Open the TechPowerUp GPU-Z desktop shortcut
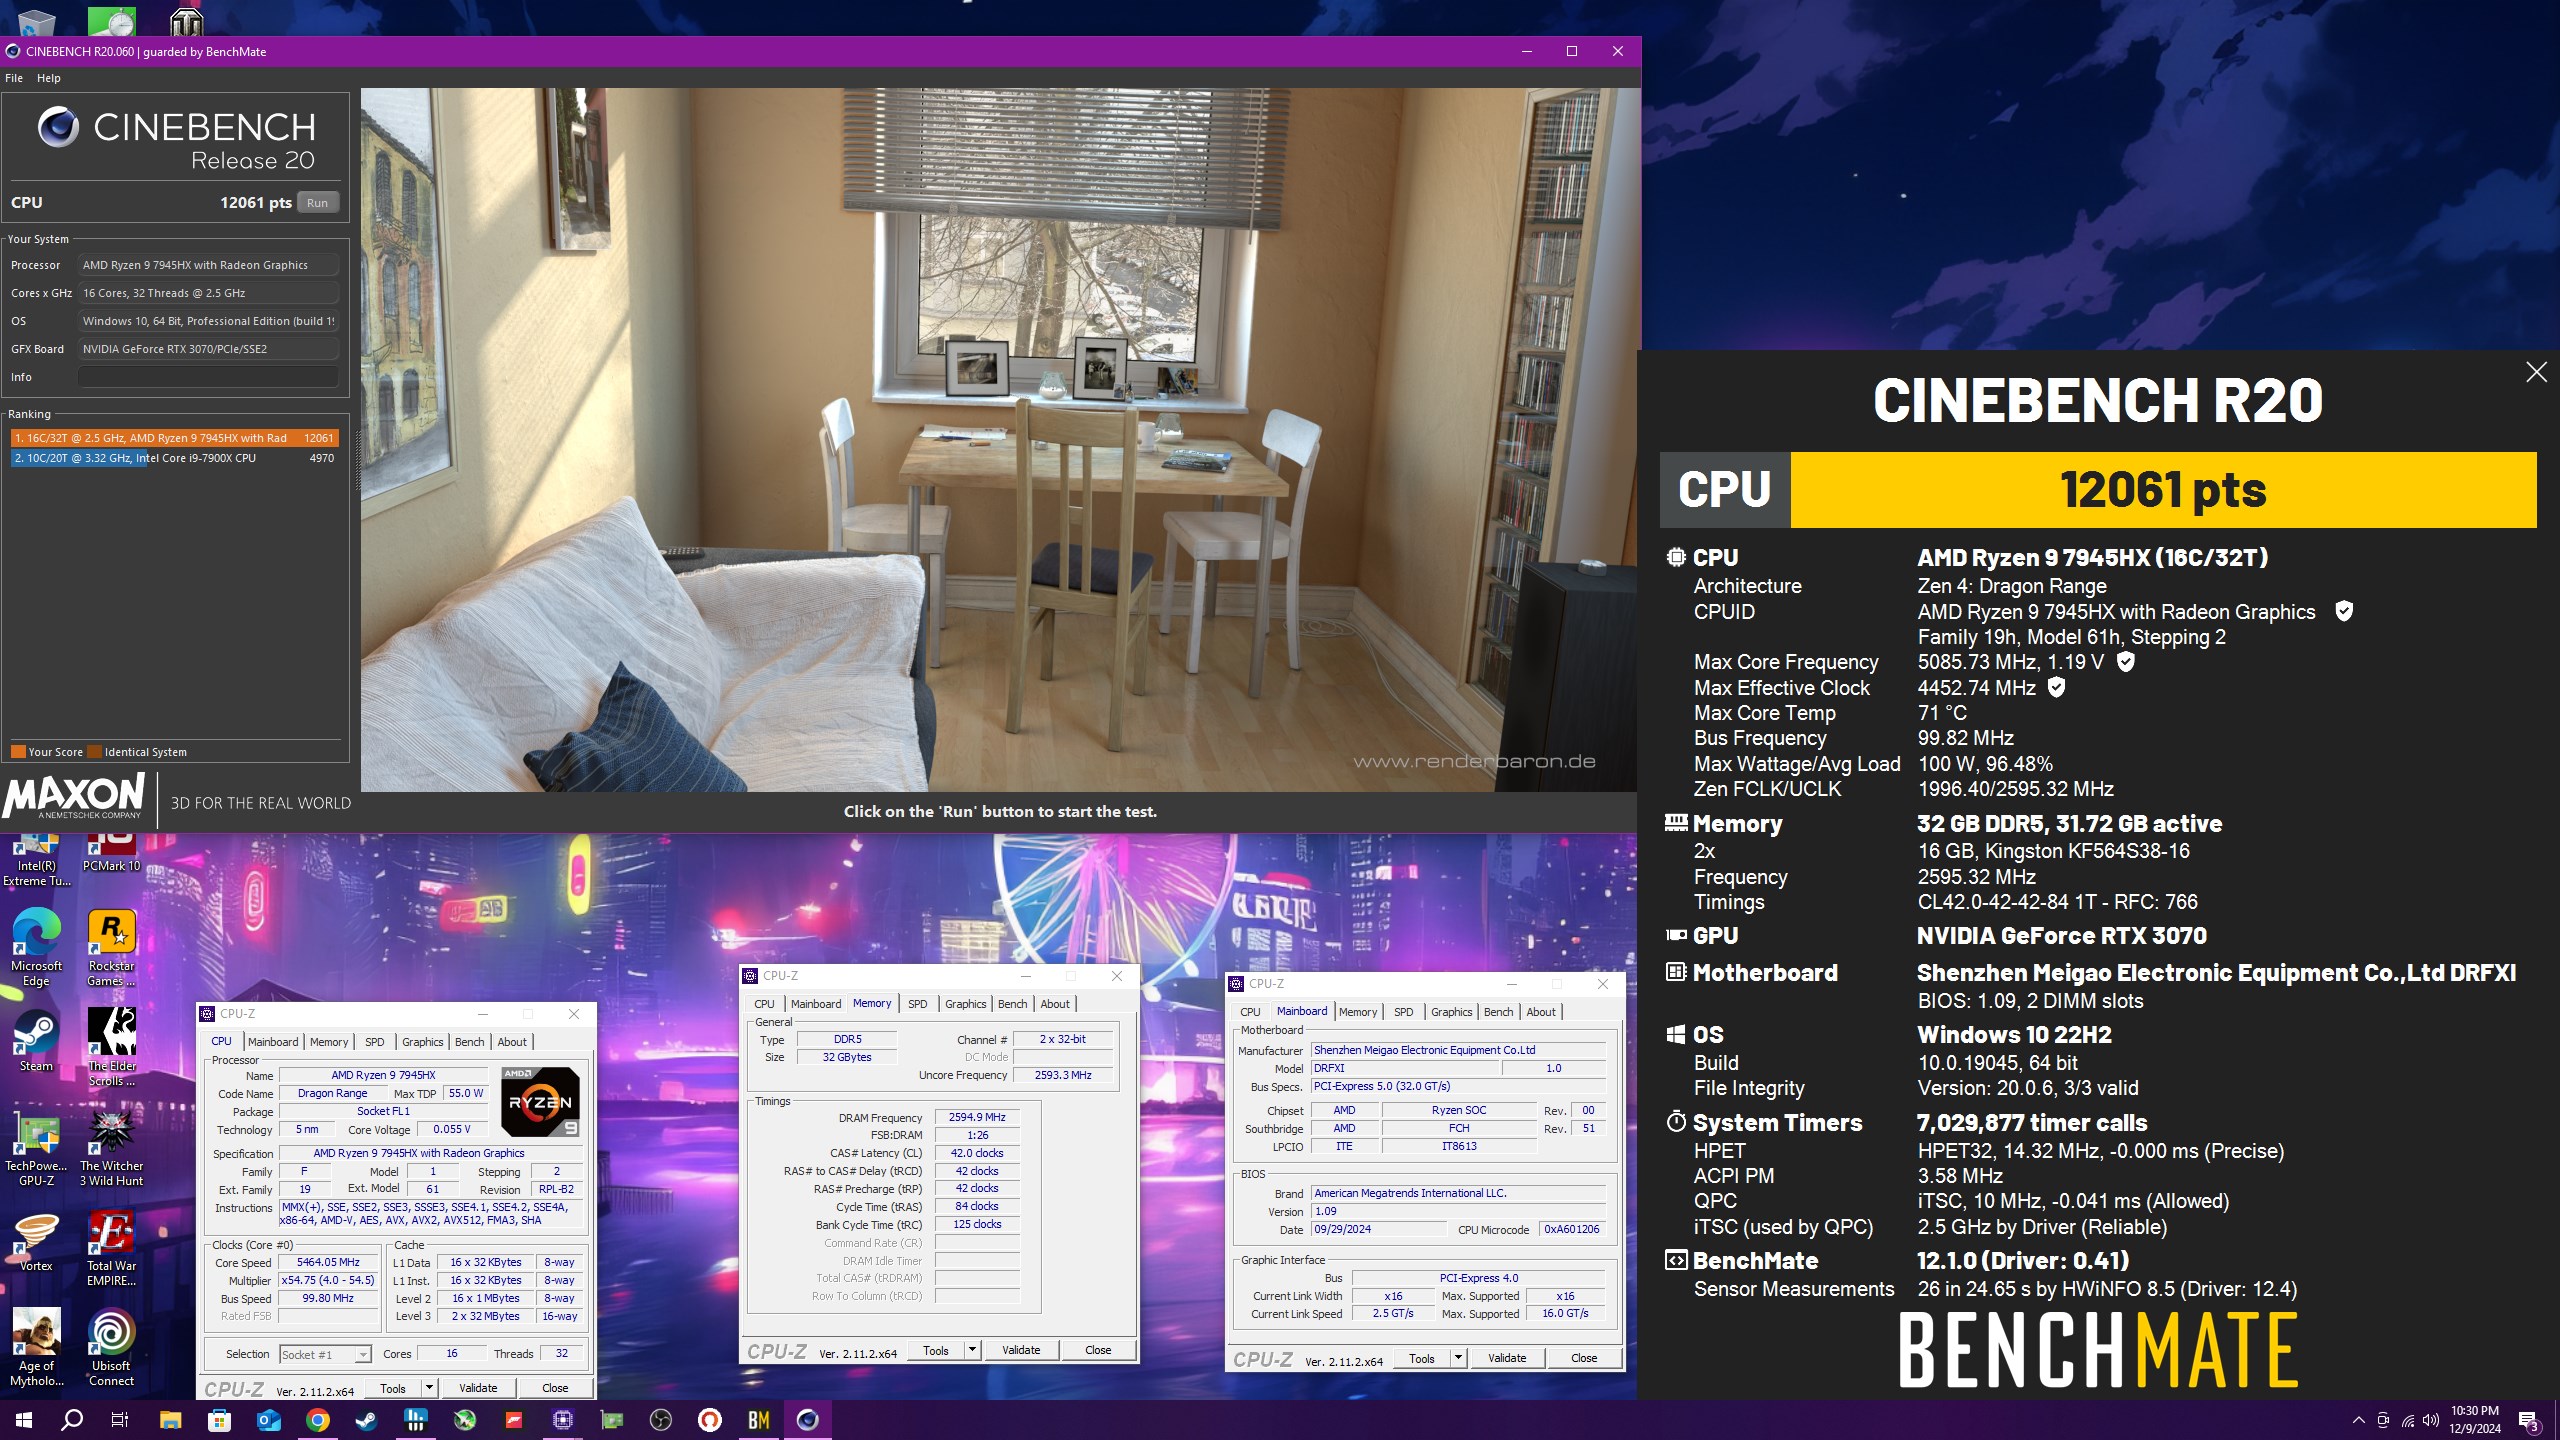The width and height of the screenshot is (2560, 1440). 36,1148
